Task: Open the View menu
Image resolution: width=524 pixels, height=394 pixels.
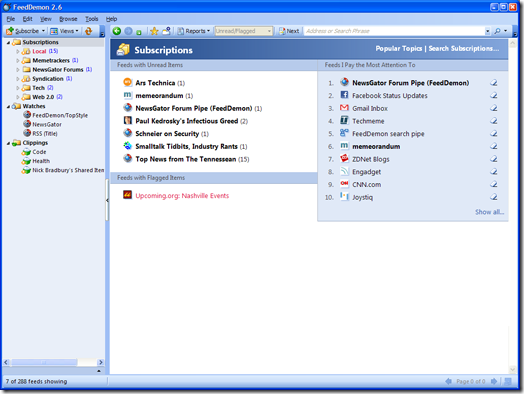Action: pyautogui.click(x=46, y=19)
